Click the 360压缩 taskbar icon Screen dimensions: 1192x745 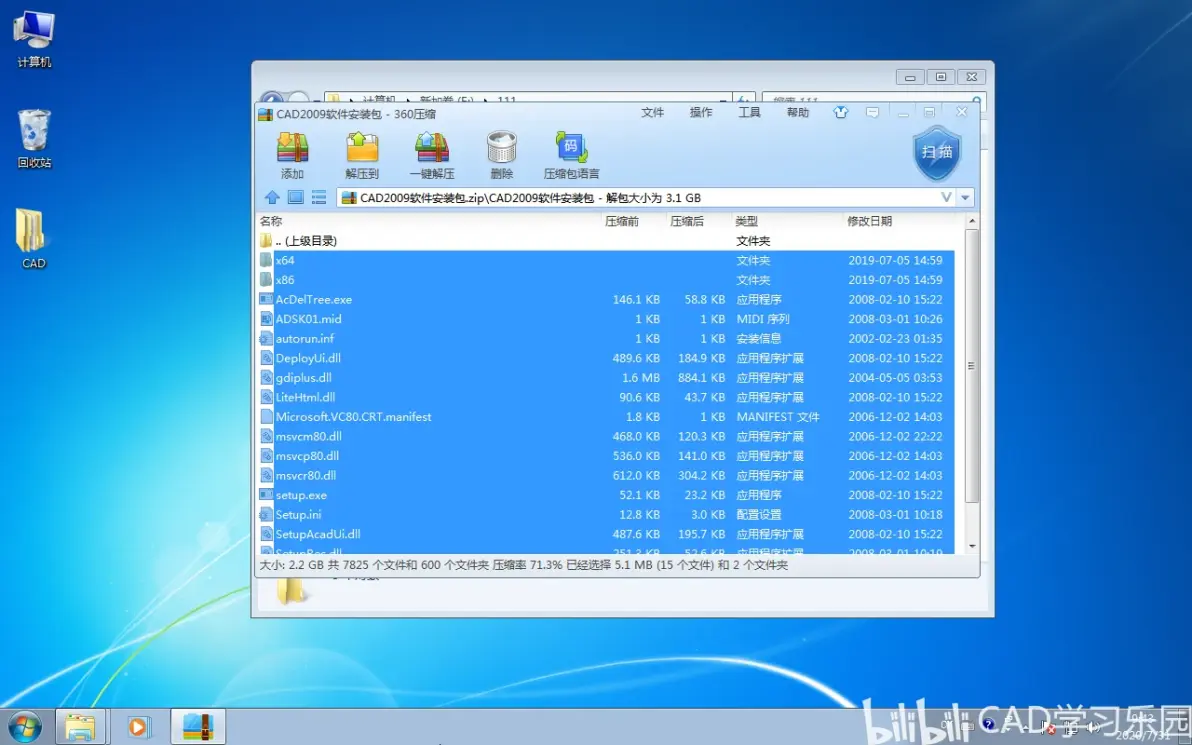pyautogui.click(x=198, y=727)
